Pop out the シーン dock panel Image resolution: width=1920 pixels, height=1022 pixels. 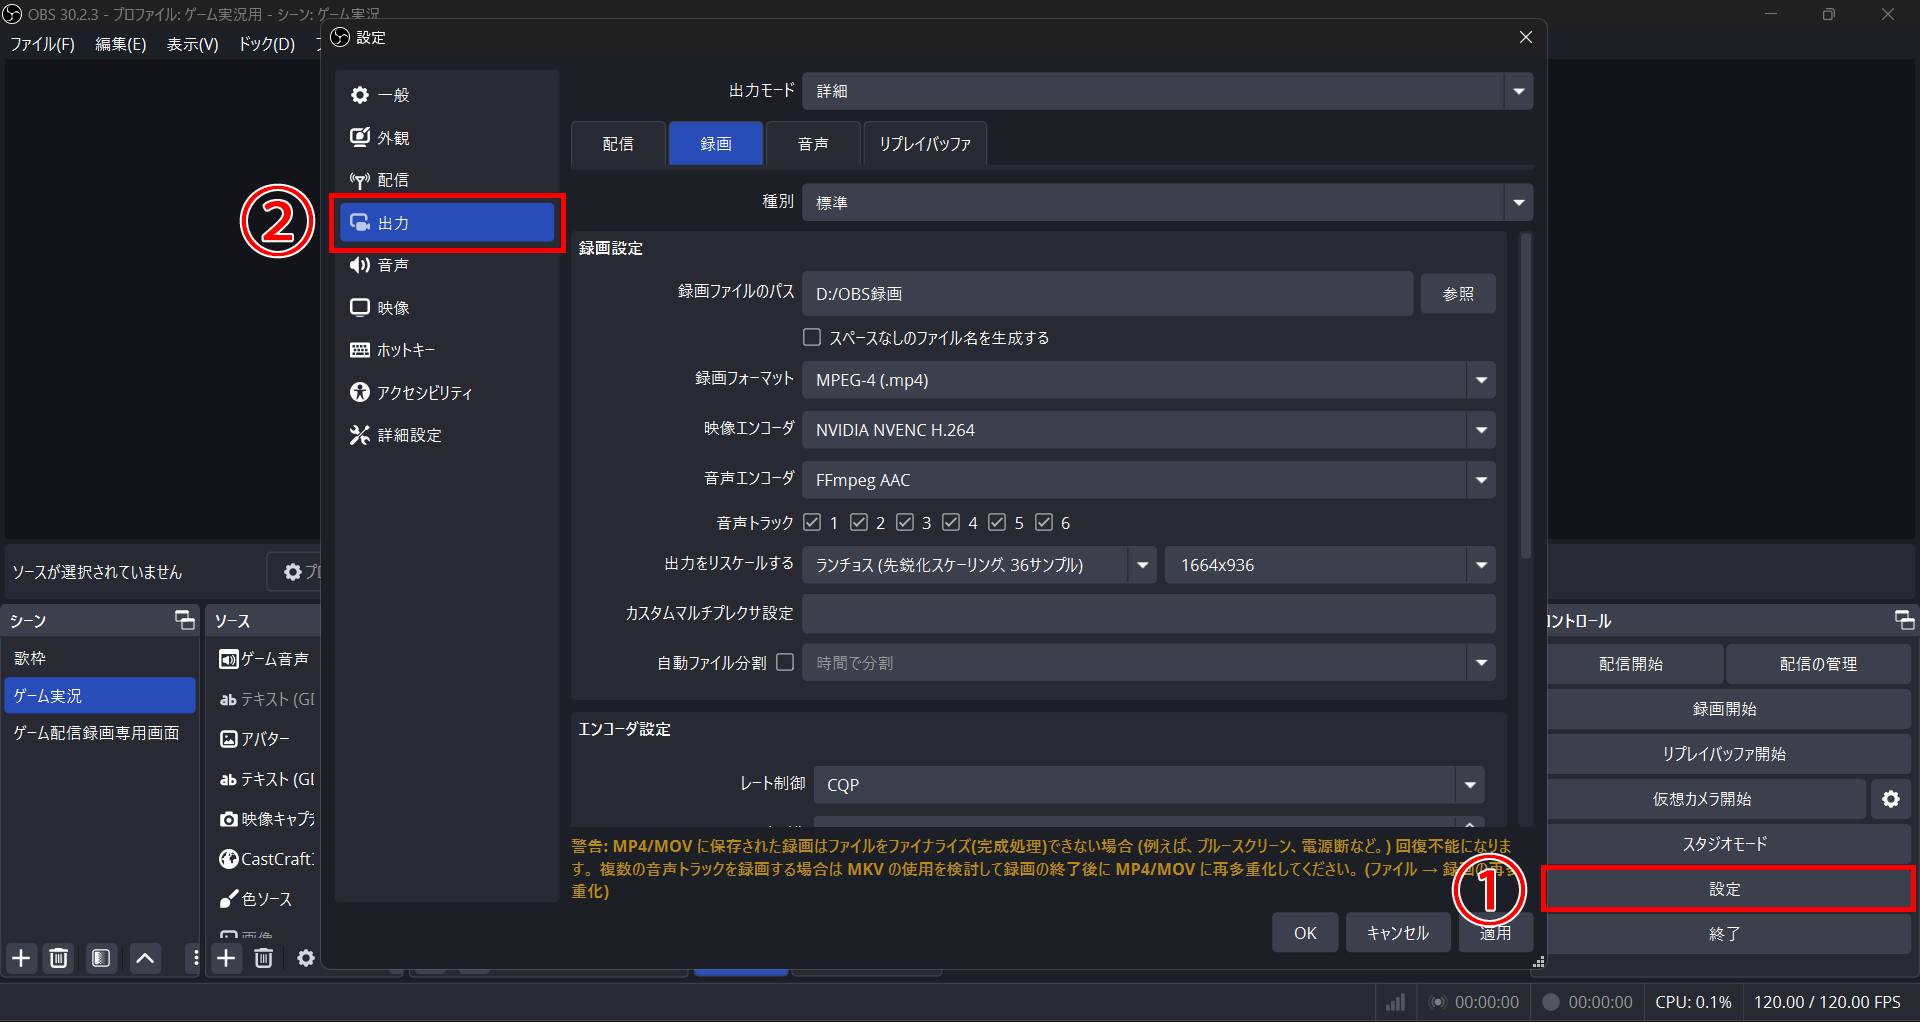[185, 620]
